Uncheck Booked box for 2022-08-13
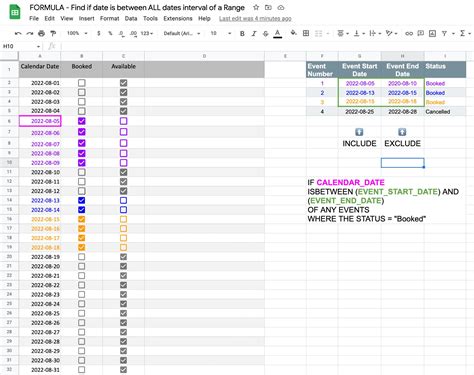This screenshot has width=474, height=375. coord(82,200)
